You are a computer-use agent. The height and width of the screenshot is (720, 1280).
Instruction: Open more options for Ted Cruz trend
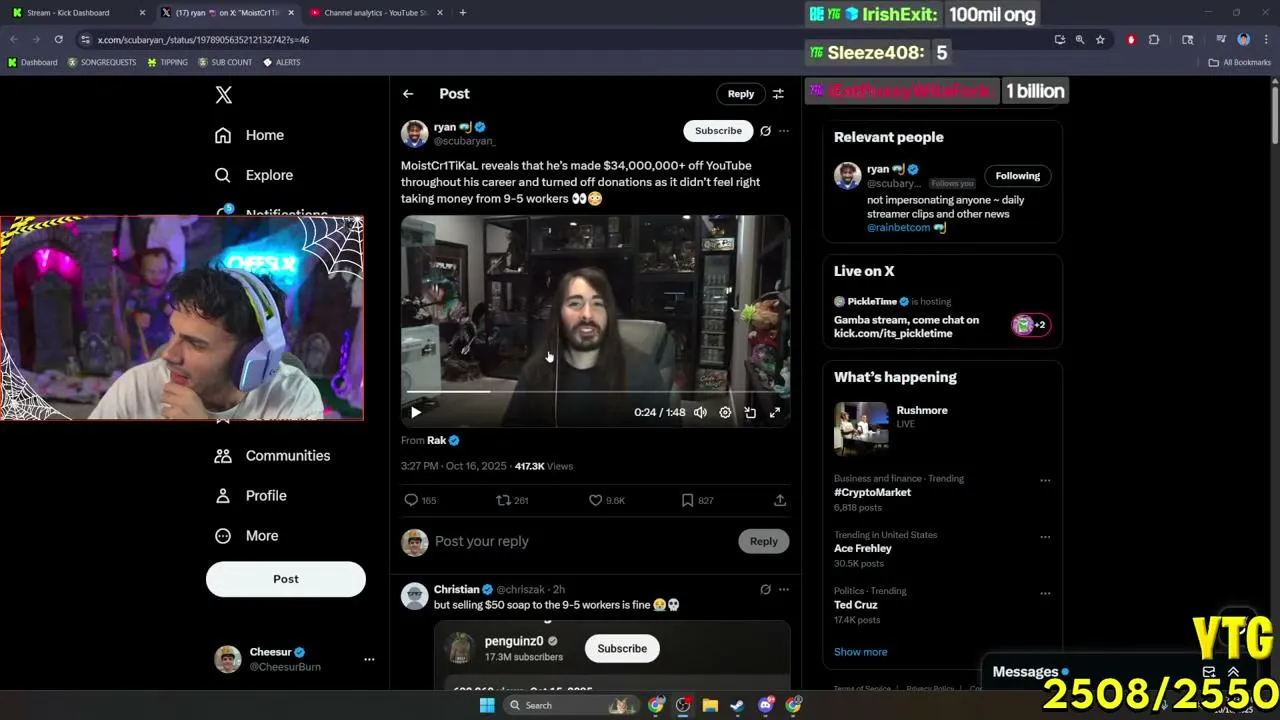[x=1045, y=592]
